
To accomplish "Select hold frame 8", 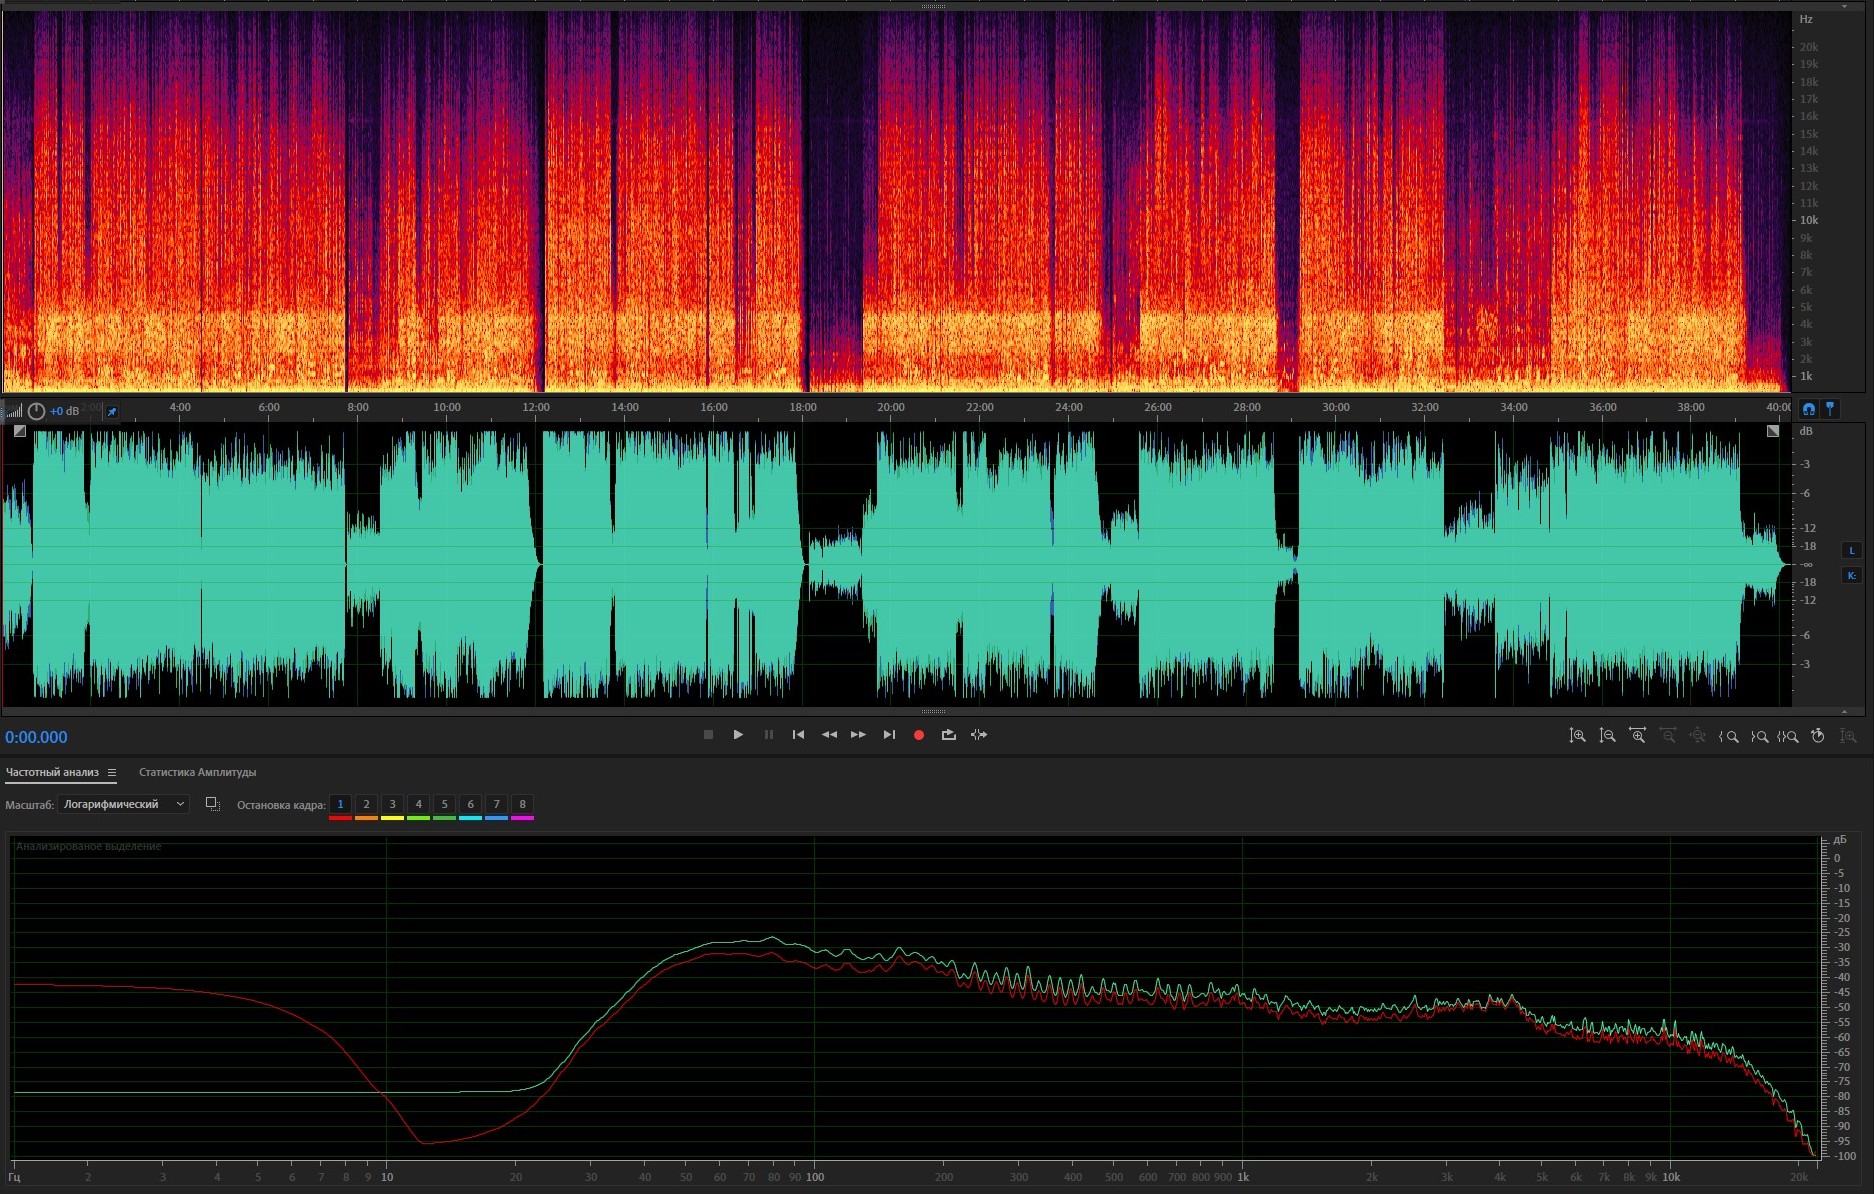I will pyautogui.click(x=522, y=804).
